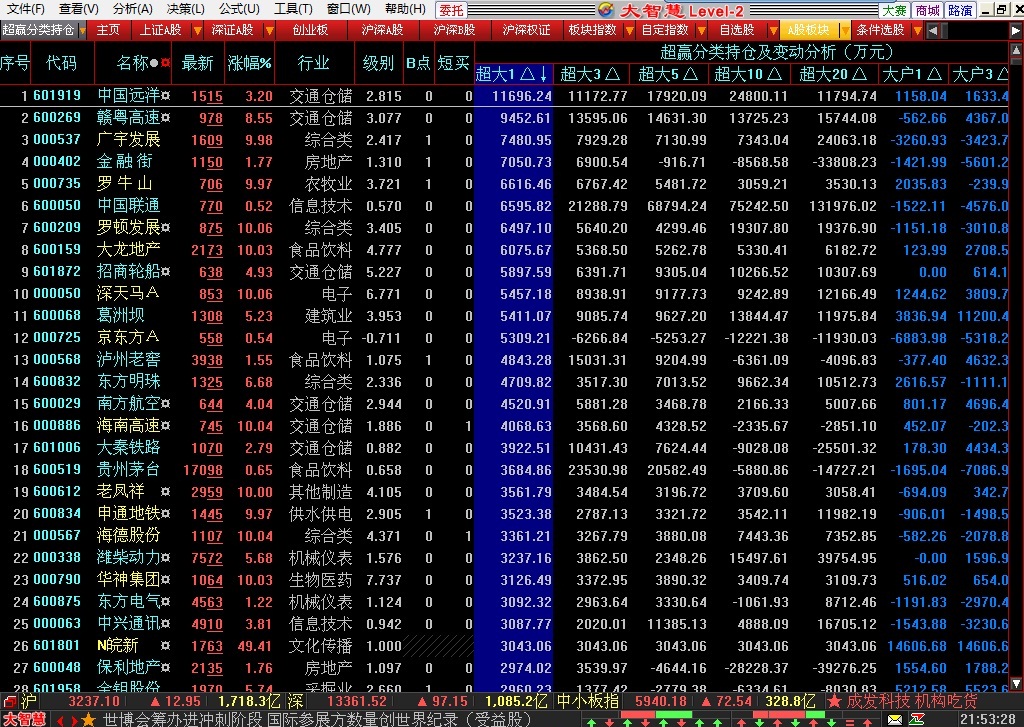
Task: Click the red right arrow beside the news ticker
Action: click(x=73, y=720)
